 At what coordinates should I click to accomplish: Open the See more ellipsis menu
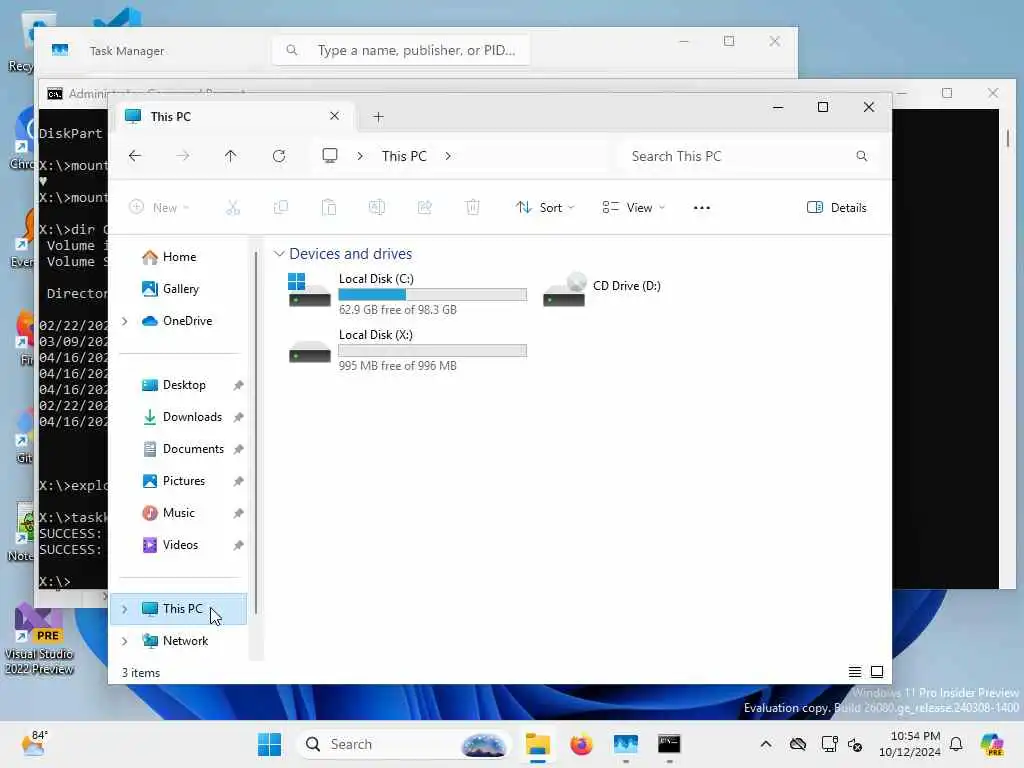pyautogui.click(x=701, y=208)
